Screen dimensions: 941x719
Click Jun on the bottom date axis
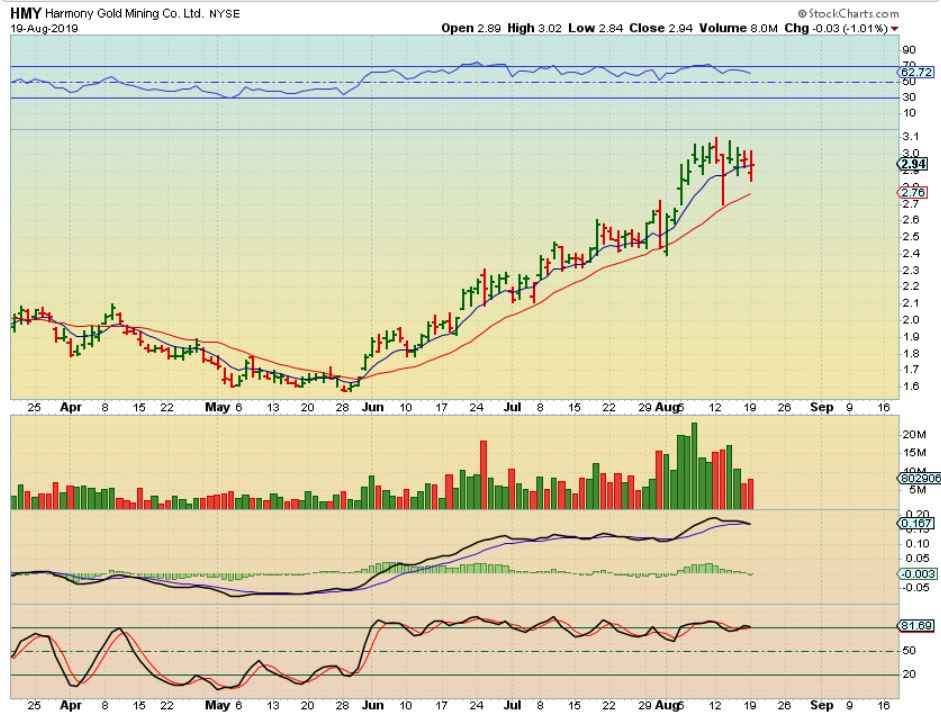[372, 705]
